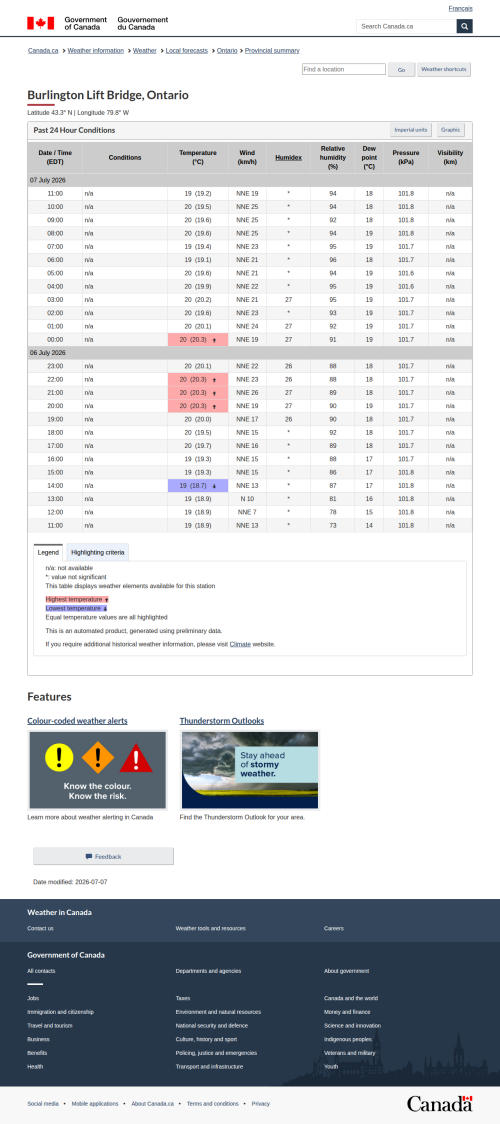Click the Government of Canada flag logo

point(97,23)
